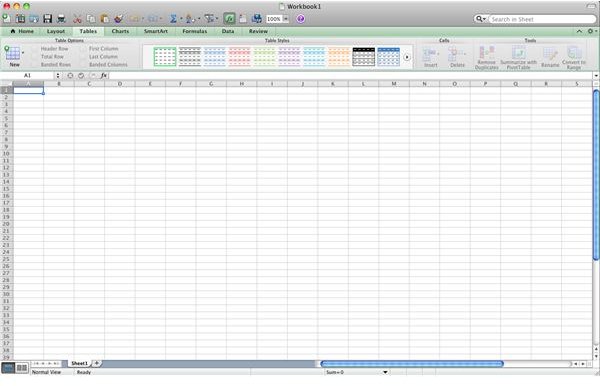
Task: Click the AutoSum sigma icon
Action: [173, 19]
